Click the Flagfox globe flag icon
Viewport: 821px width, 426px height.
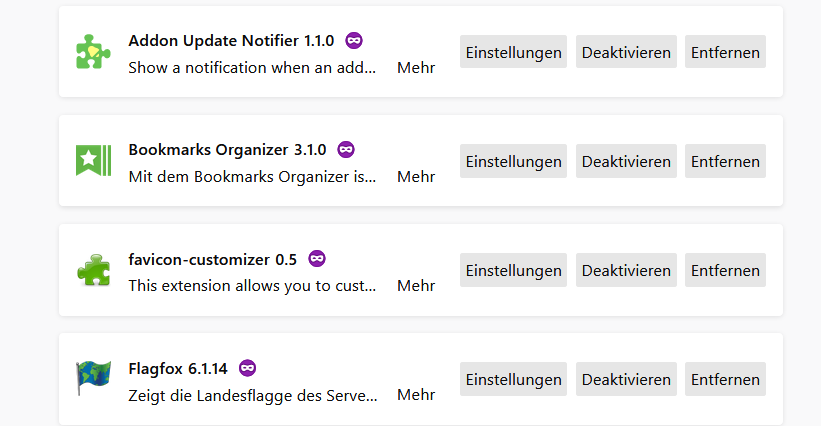pos(94,379)
